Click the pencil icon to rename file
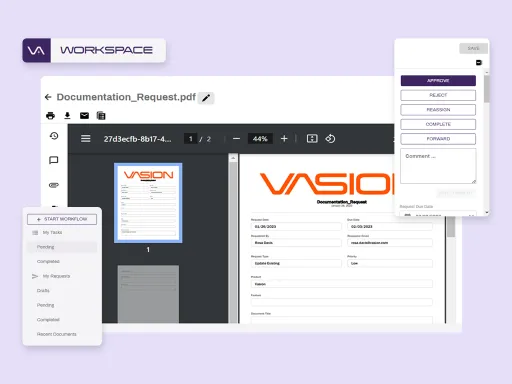Screen dimensions: 512x384 (206, 98)
